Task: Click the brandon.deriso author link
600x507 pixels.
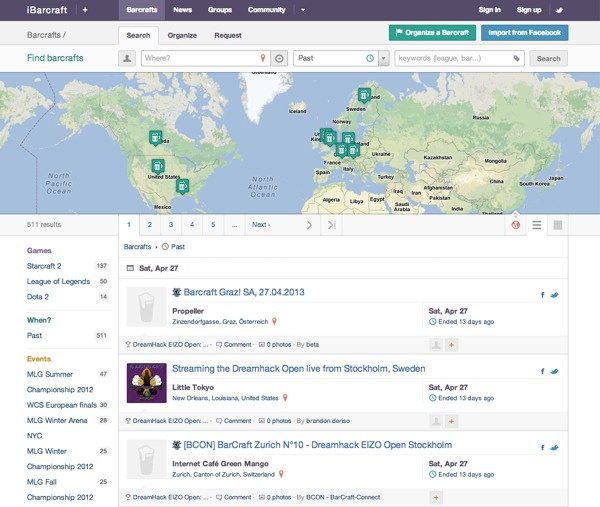Action: 328,421
